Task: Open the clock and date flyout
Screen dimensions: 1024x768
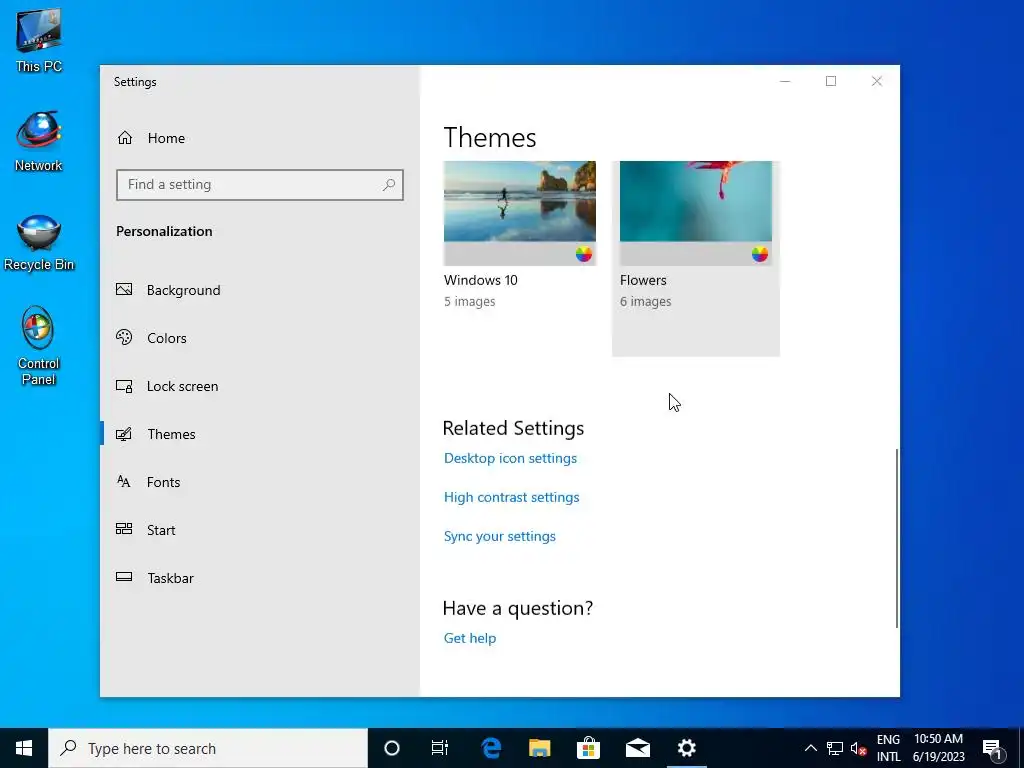Action: [x=938, y=748]
